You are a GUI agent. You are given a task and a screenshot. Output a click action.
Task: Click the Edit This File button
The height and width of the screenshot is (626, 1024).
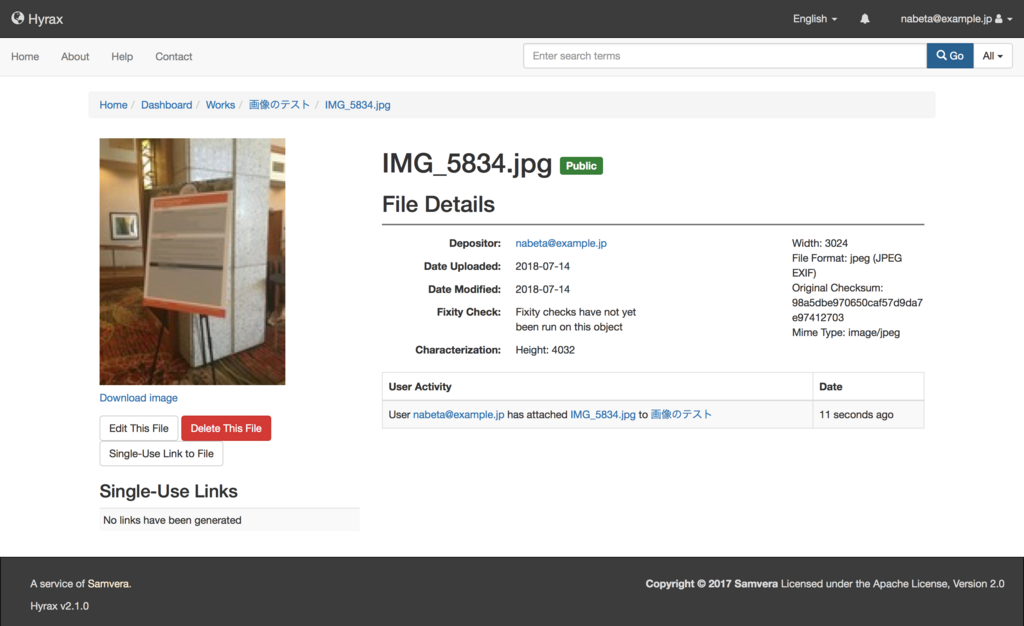tap(138, 428)
